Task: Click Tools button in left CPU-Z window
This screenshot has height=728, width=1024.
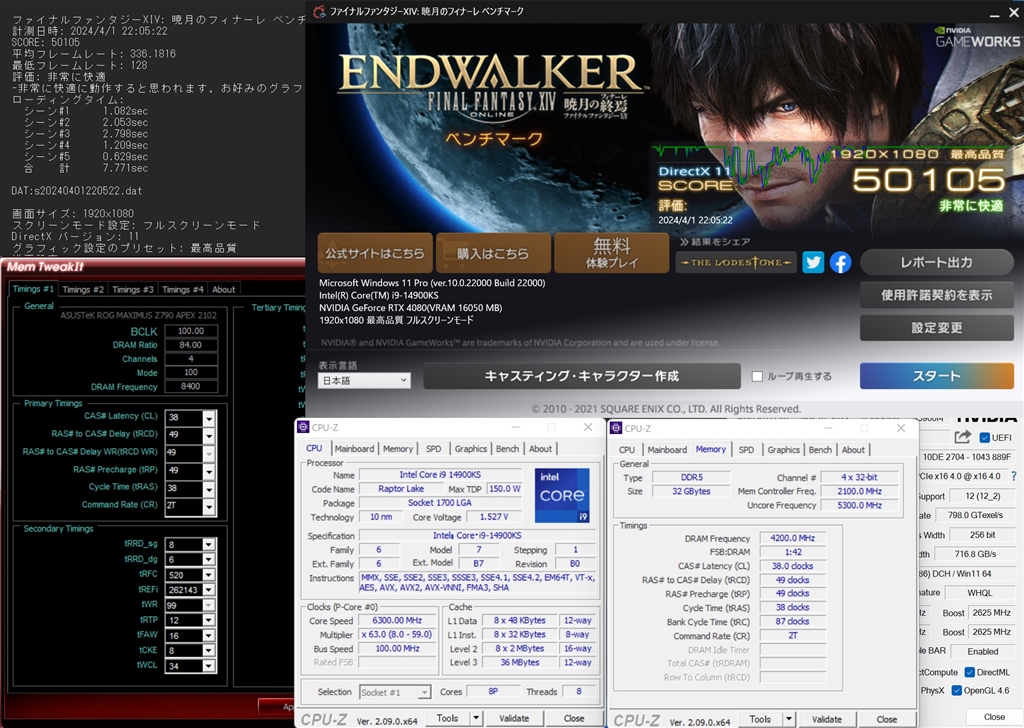Action: [x=447, y=718]
